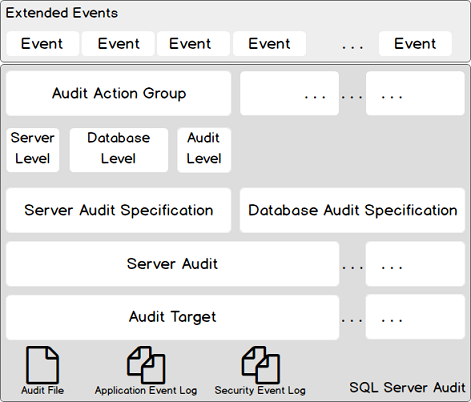Click the SQL Server Audit label
The image size is (471, 402).
click(407, 387)
